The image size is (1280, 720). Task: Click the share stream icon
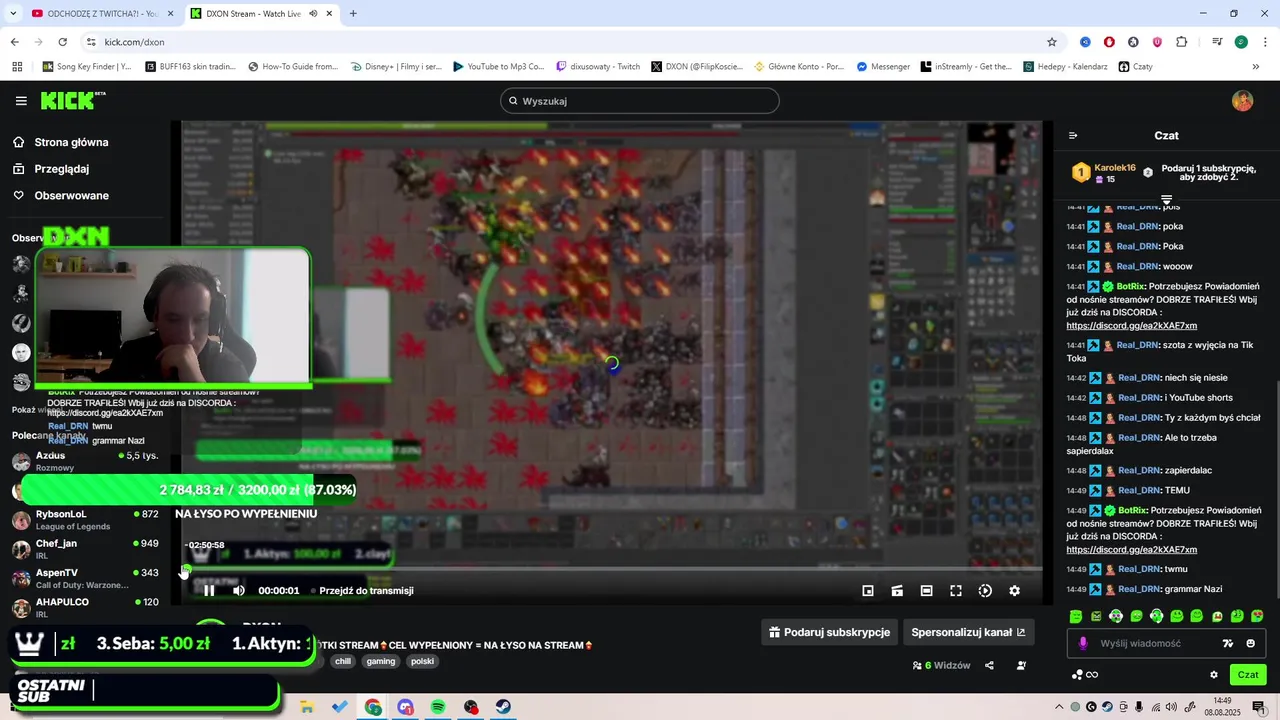pos(989,666)
